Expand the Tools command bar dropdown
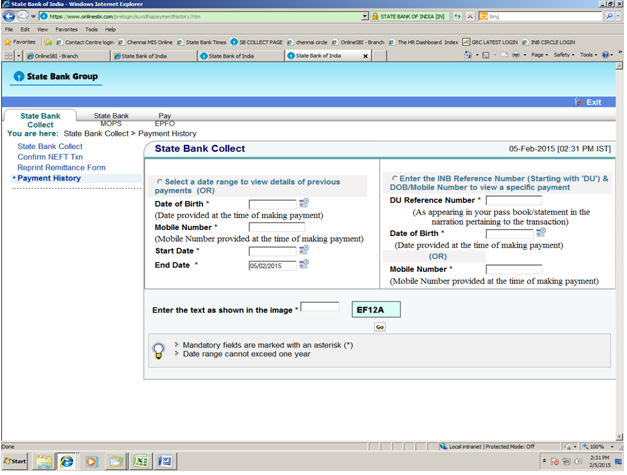Image resolution: width=627 pixels, height=475 pixels. (x=588, y=55)
